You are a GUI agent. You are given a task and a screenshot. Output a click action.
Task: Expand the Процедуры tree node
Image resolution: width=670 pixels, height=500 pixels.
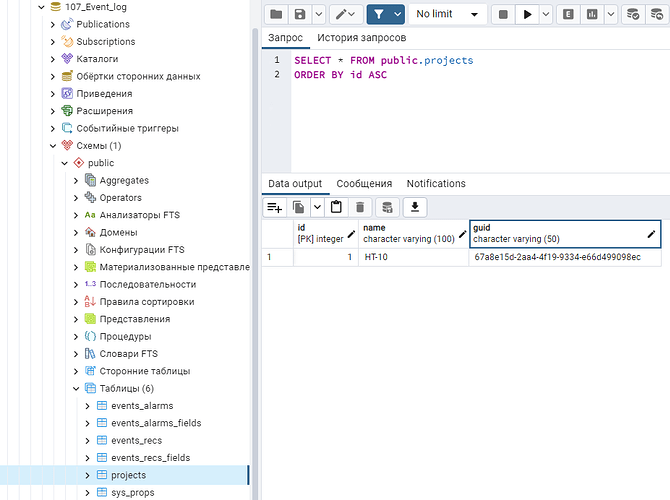click(76, 337)
